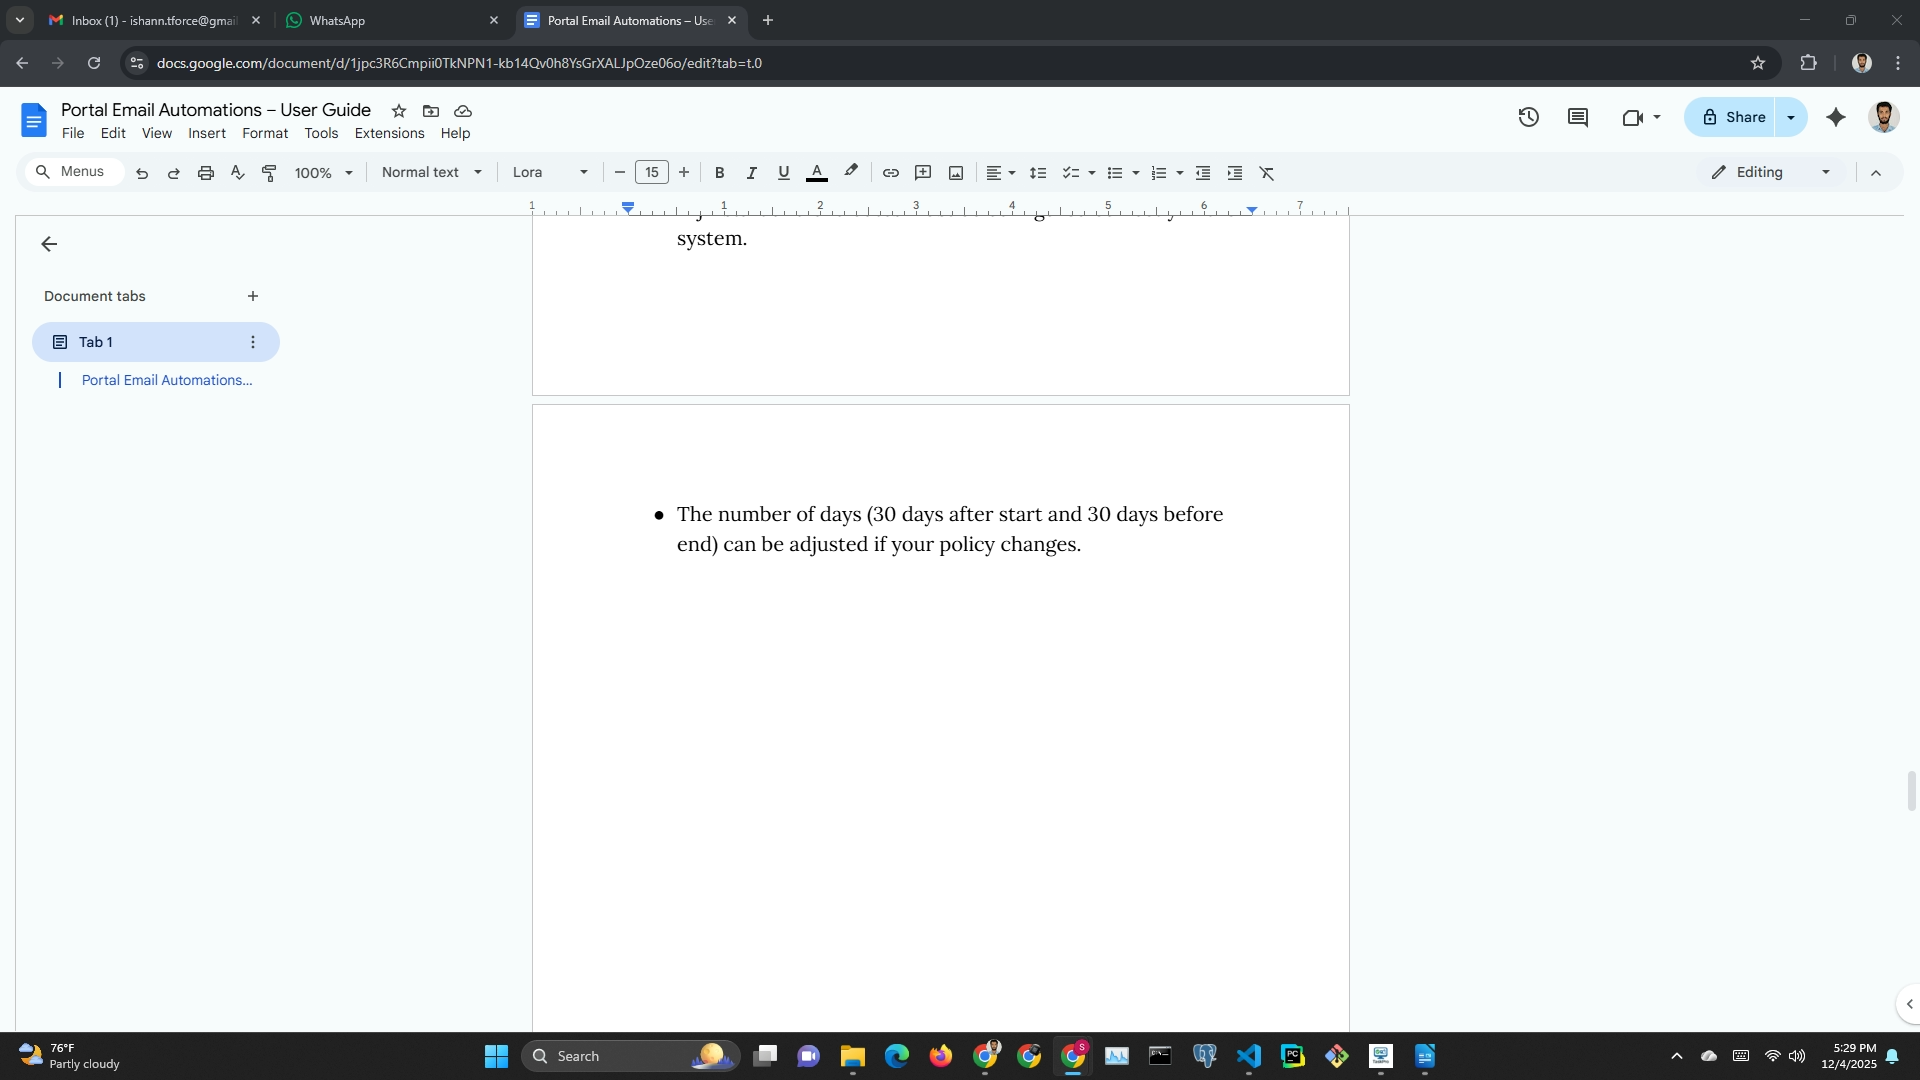This screenshot has width=1920, height=1080.
Task: Click the Clear formatting icon
Action: [1267, 173]
